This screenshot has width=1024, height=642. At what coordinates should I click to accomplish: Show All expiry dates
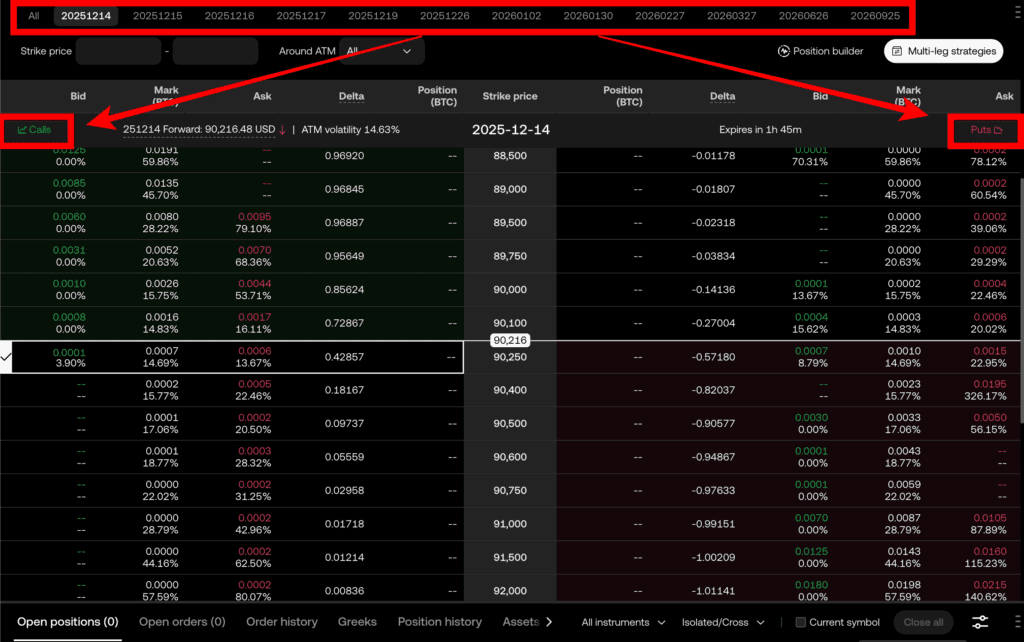pos(34,16)
